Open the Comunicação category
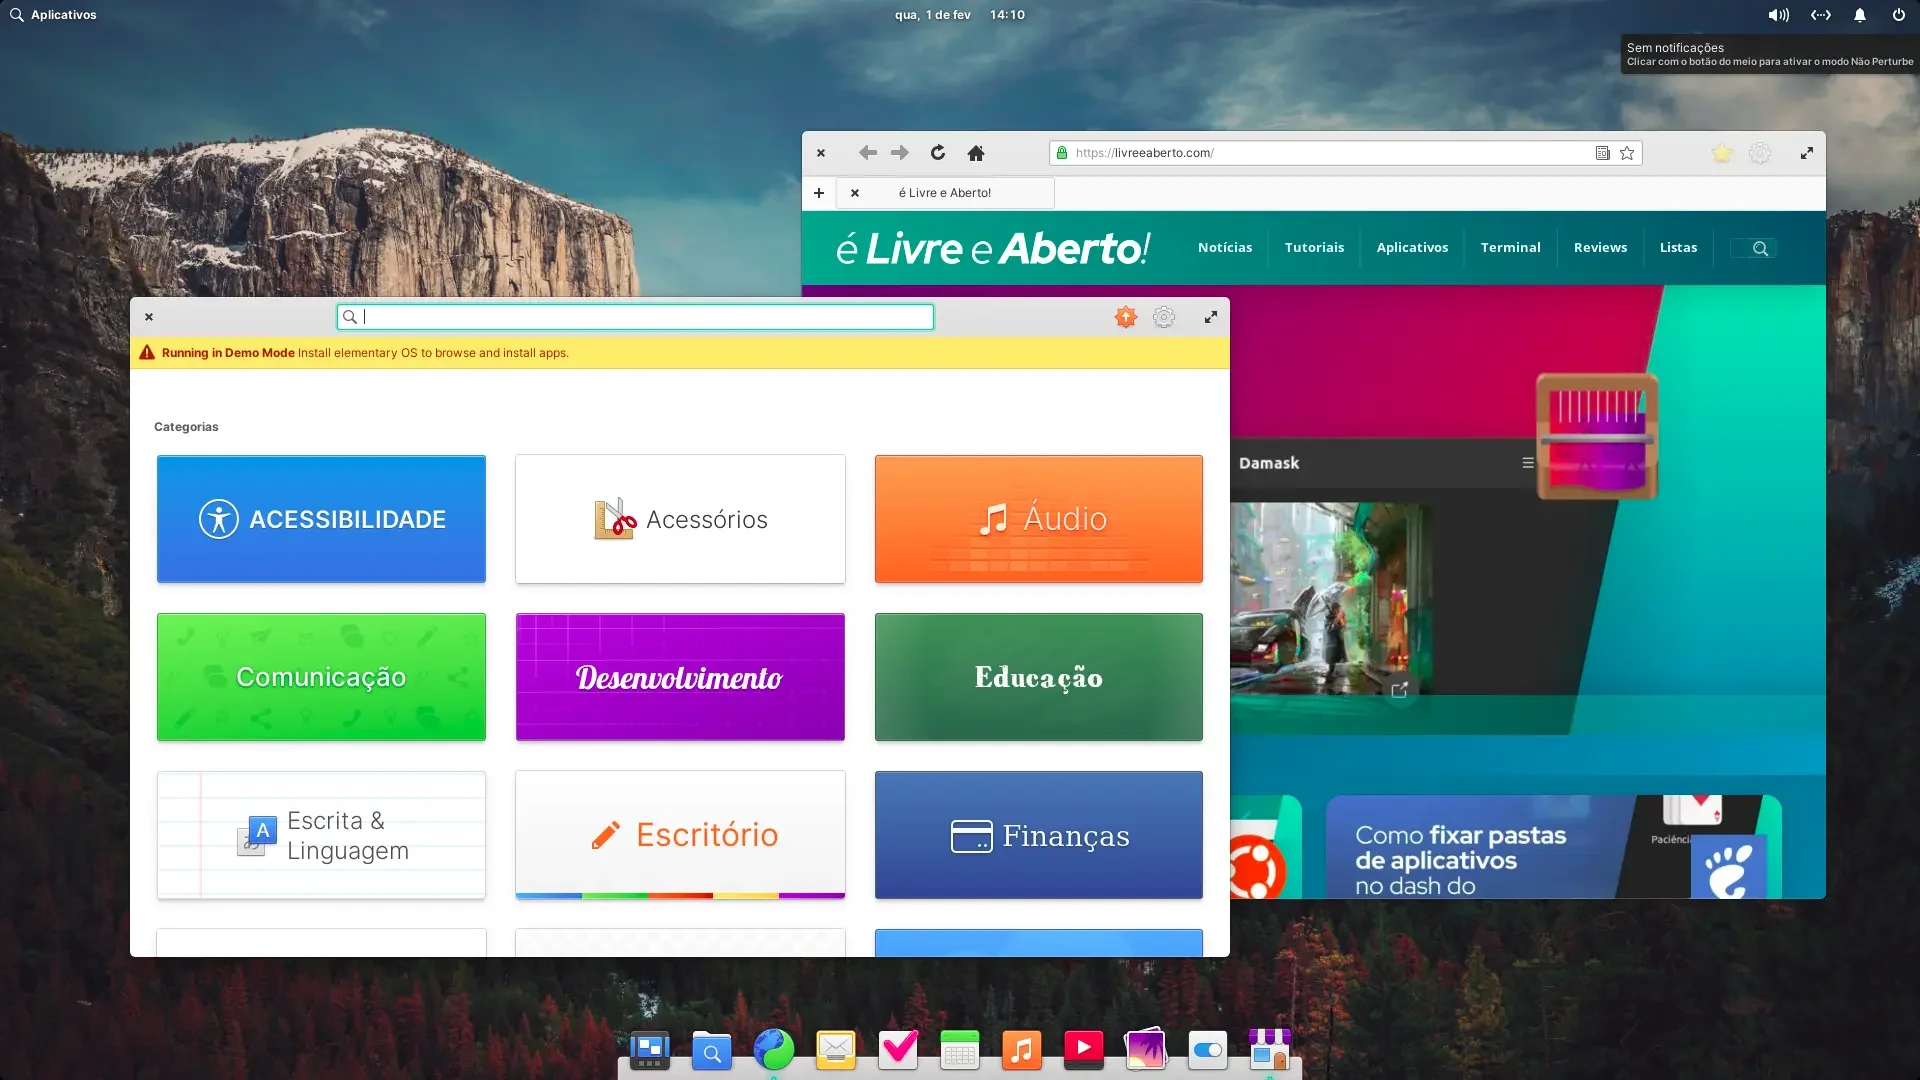1920x1080 pixels. click(x=321, y=677)
